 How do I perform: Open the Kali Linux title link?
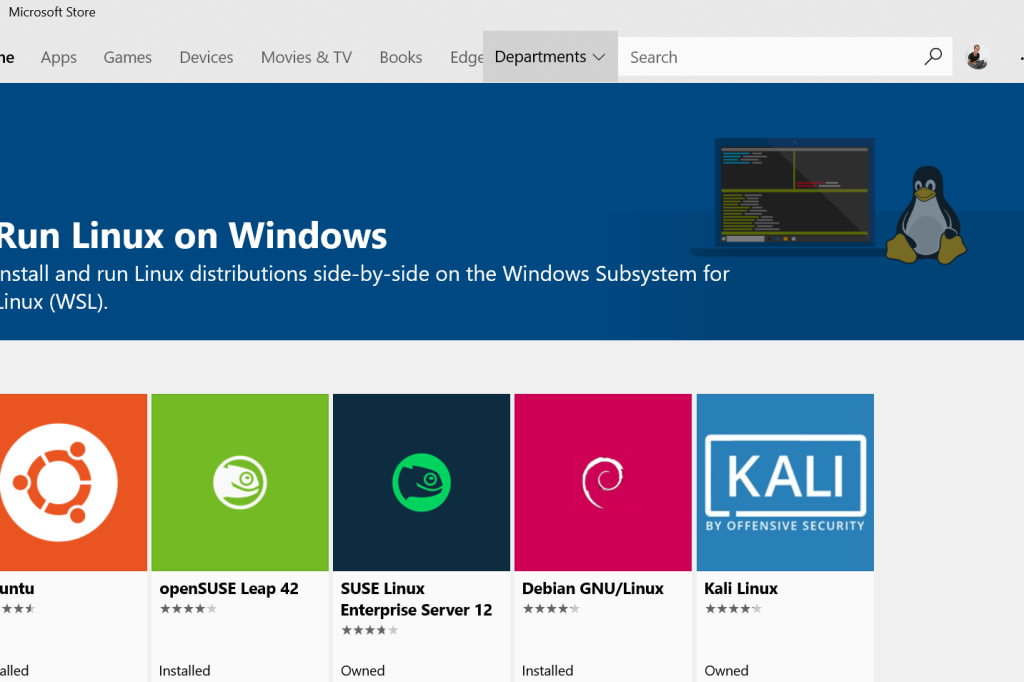(x=740, y=588)
